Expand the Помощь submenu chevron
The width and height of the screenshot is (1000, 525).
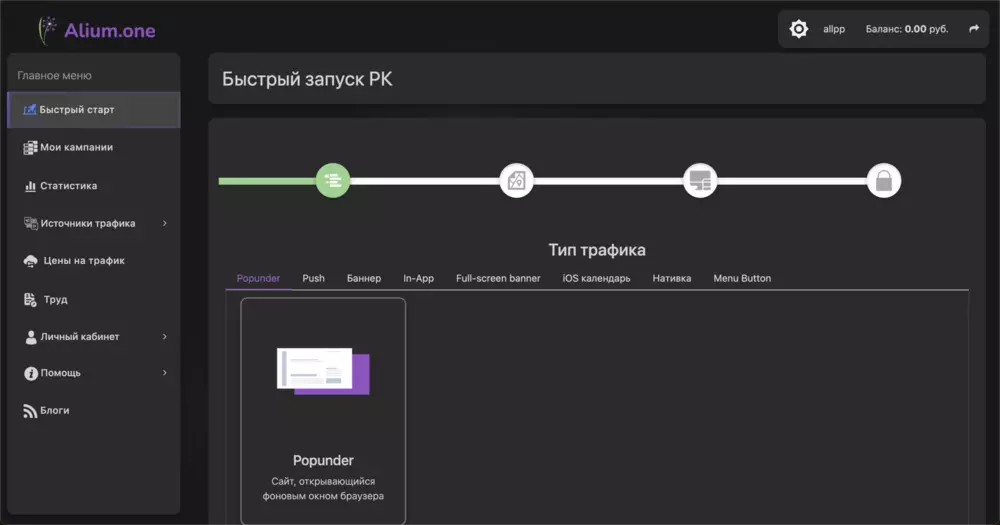[165, 373]
